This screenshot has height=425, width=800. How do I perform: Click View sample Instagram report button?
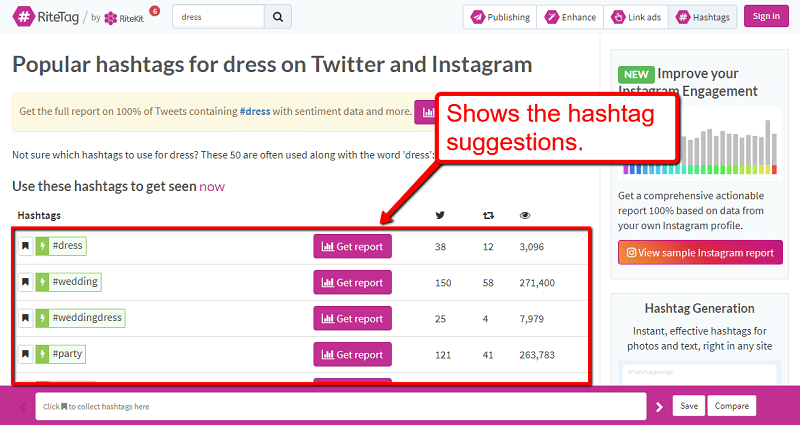pos(700,253)
